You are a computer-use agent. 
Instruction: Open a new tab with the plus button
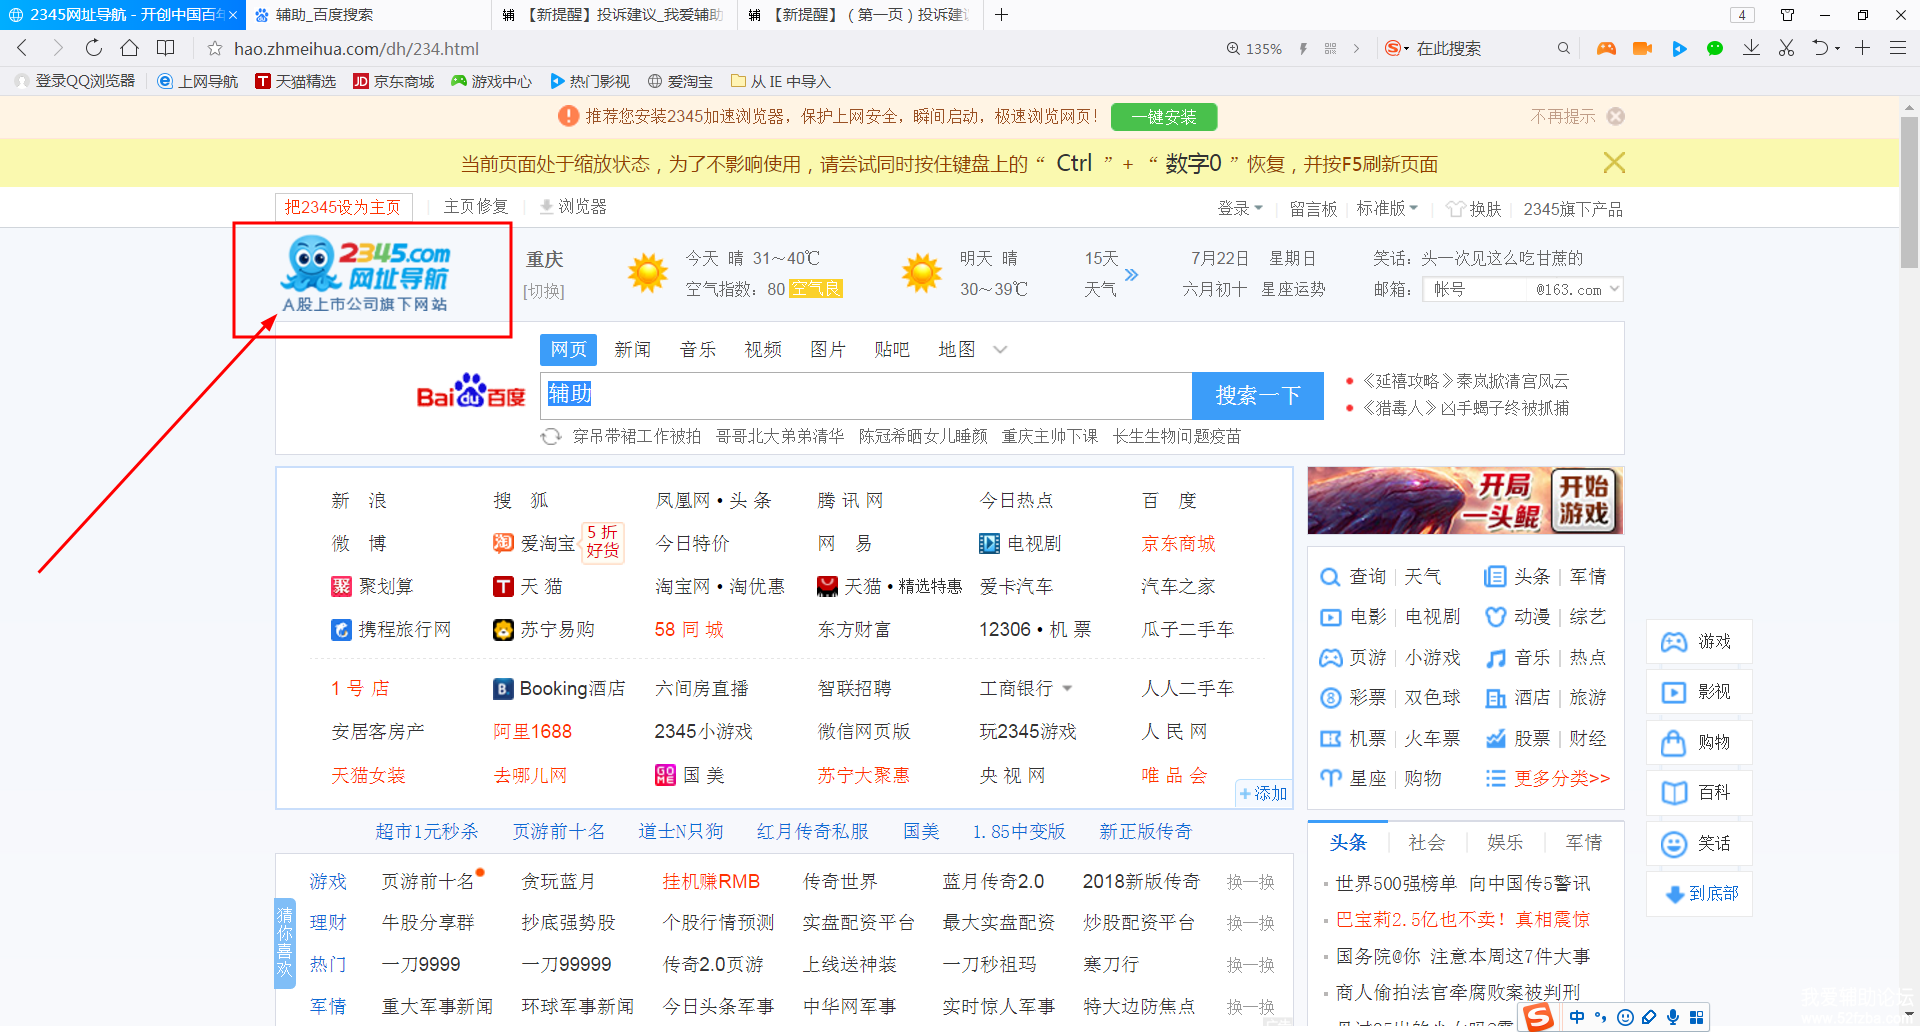(x=1001, y=15)
